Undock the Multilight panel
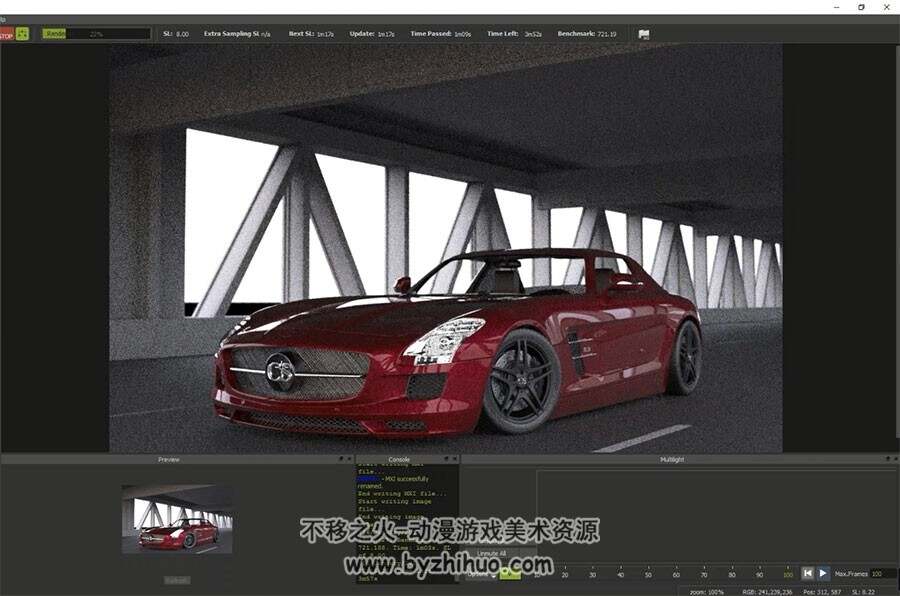This screenshot has height=596, width=900. point(887,459)
